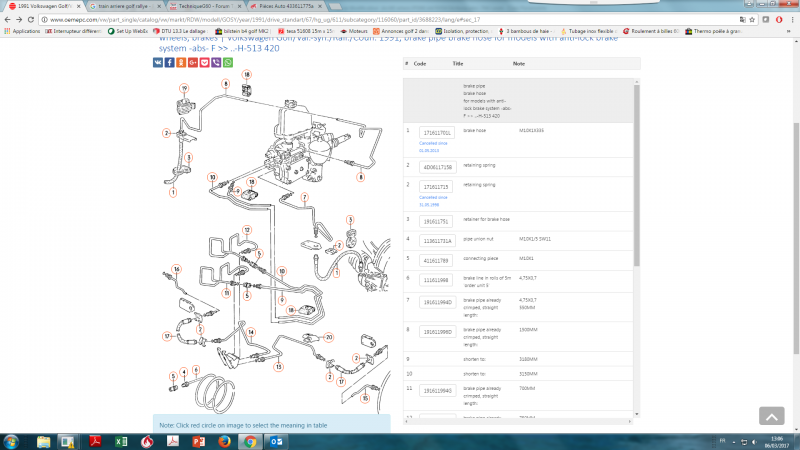
Task: Open File Explorer from taskbar
Action: (x=43, y=442)
